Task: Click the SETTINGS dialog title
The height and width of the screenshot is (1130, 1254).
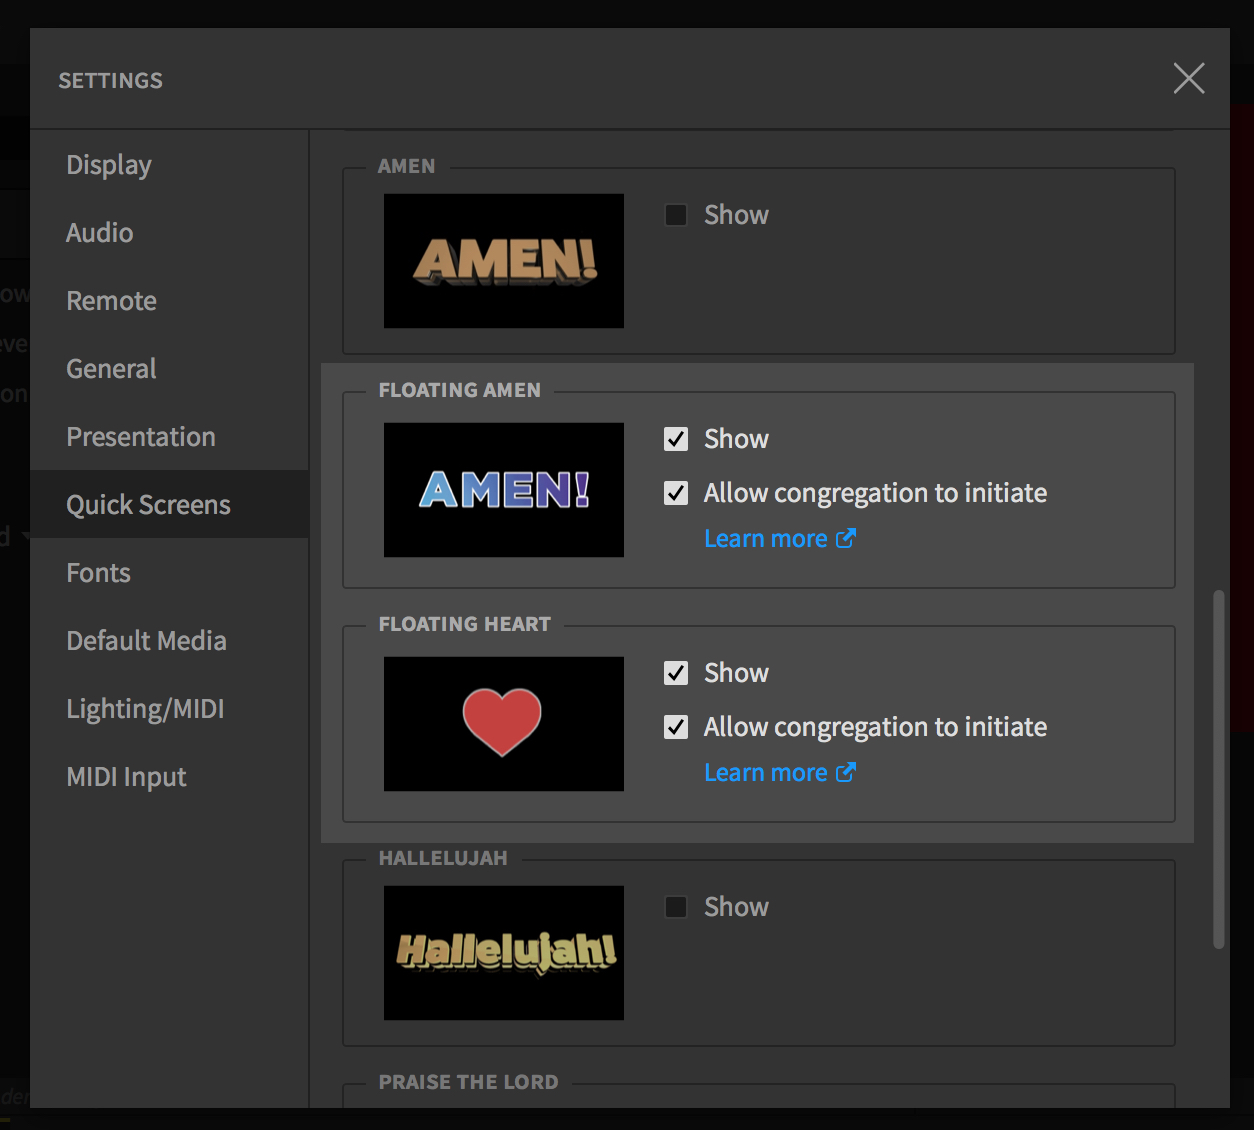Action: pyautogui.click(x=111, y=80)
